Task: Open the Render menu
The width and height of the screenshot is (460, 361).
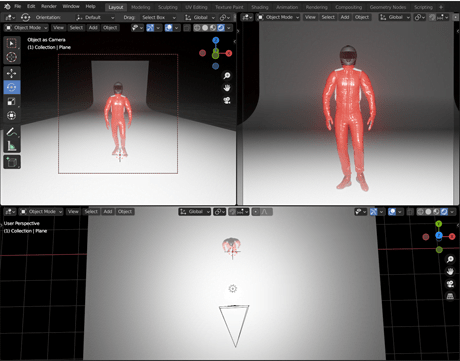Action: (49, 6)
